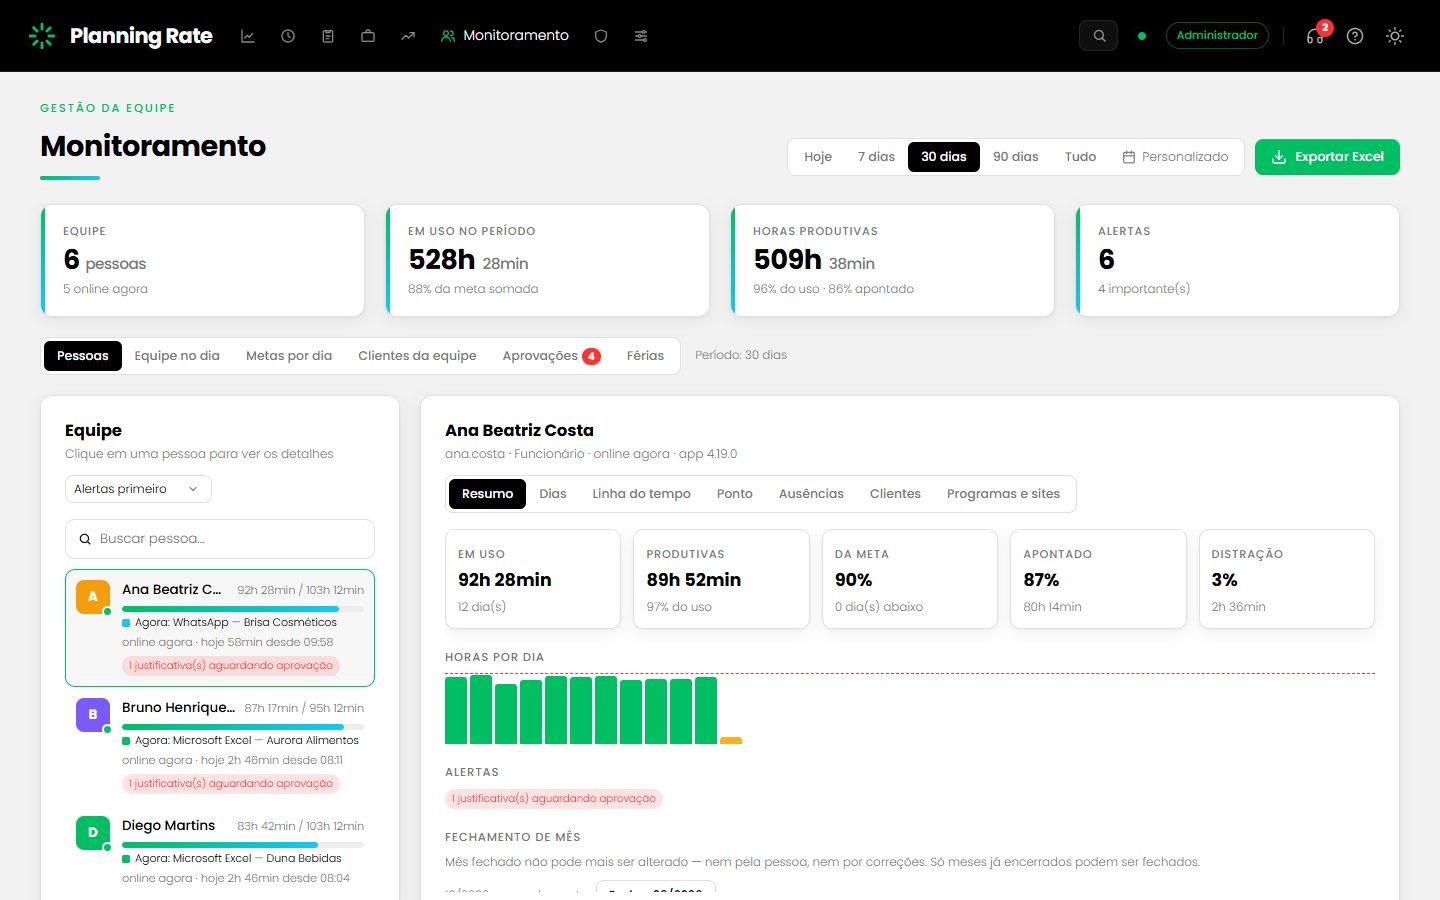The height and width of the screenshot is (900, 1440).
Task: Open the Aprovações tab with badge
Action: click(551, 356)
